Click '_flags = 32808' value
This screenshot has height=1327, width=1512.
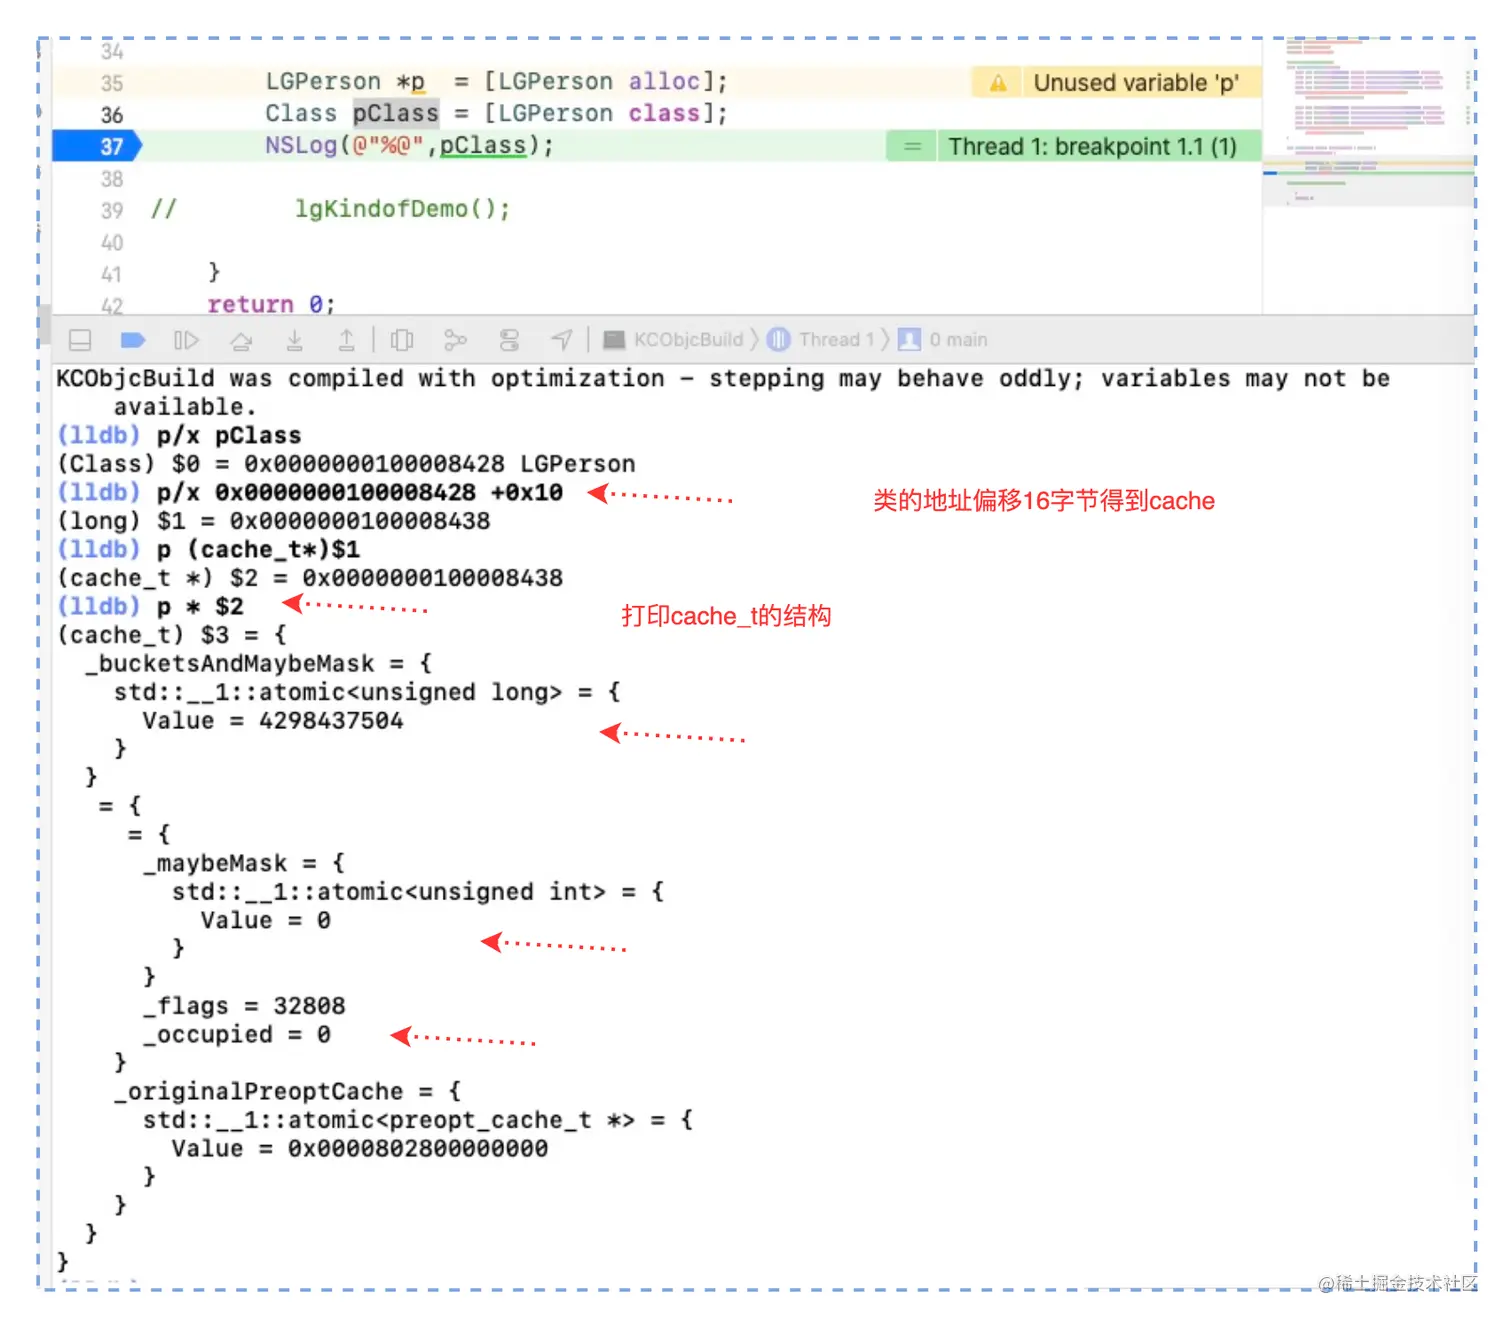(x=244, y=1006)
